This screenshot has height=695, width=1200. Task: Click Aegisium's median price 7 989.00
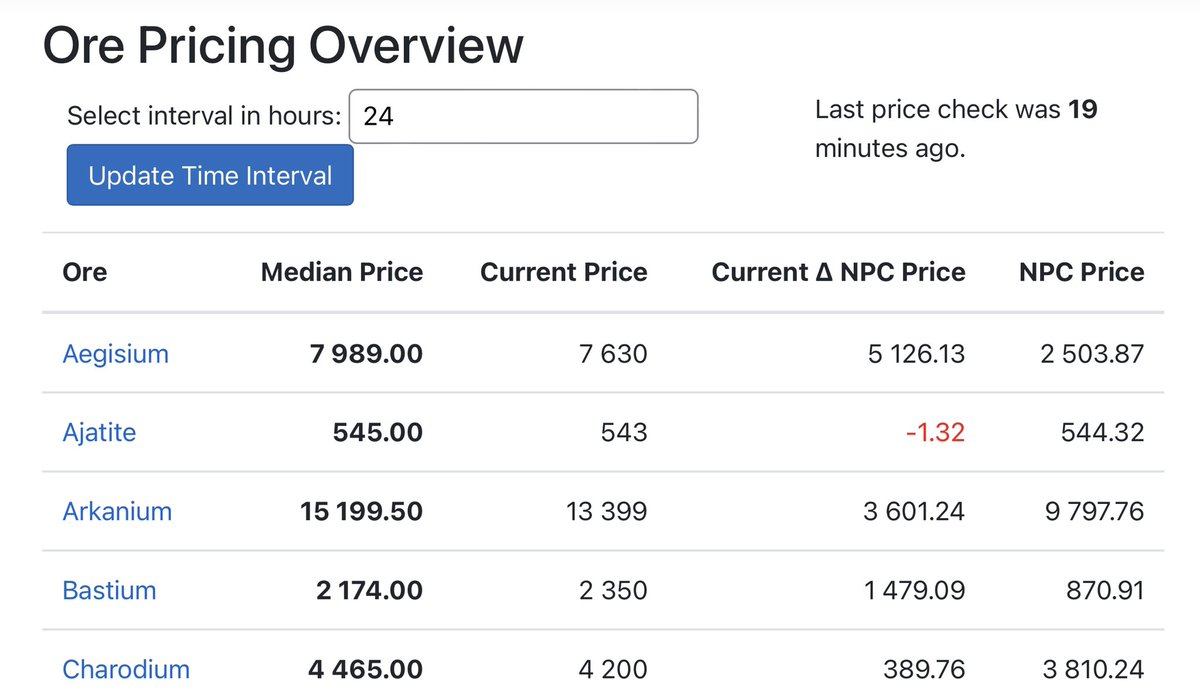coord(363,353)
